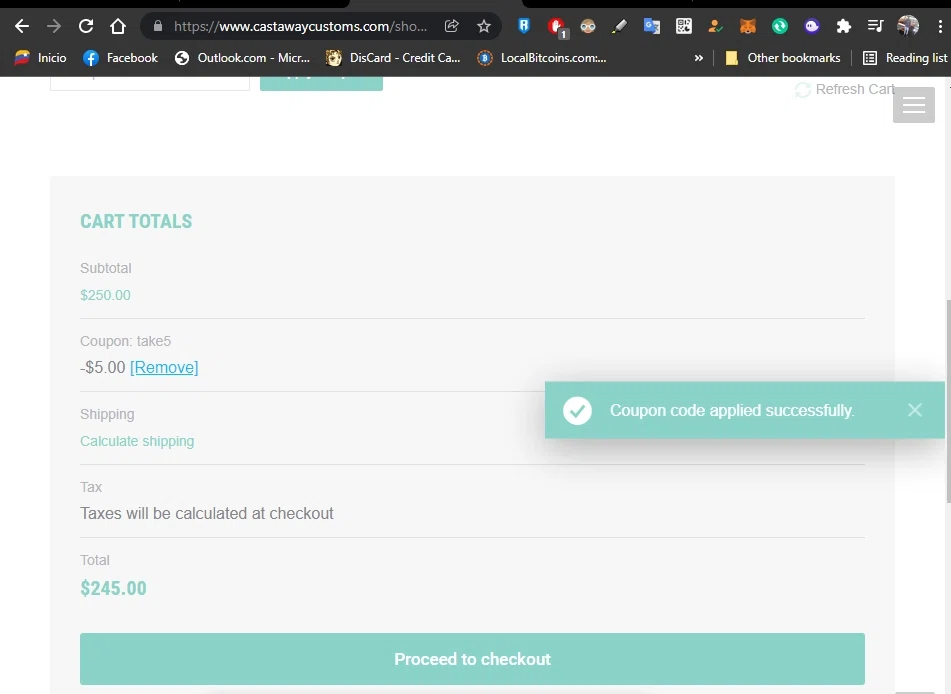Dismiss the coupon applied notification
The image size is (951, 694).
pos(915,410)
